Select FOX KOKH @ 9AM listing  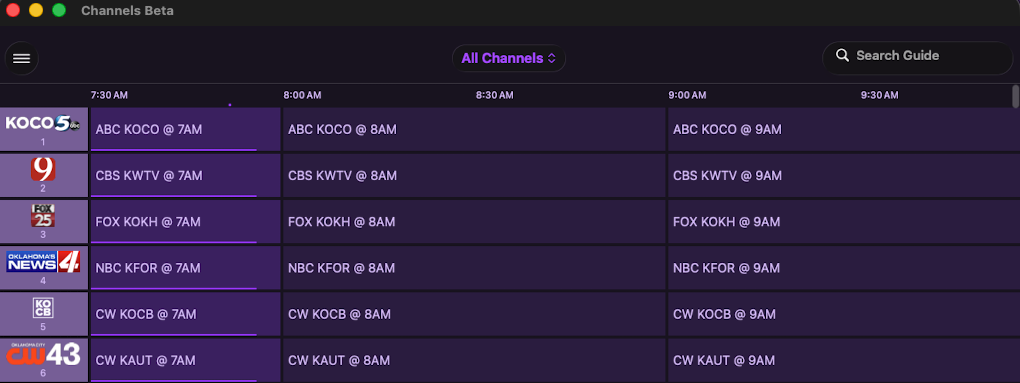pyautogui.click(x=844, y=222)
